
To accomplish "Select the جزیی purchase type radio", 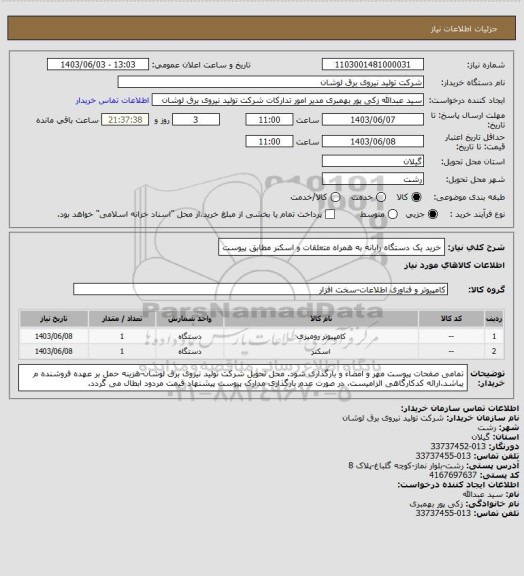I will tap(433, 214).
